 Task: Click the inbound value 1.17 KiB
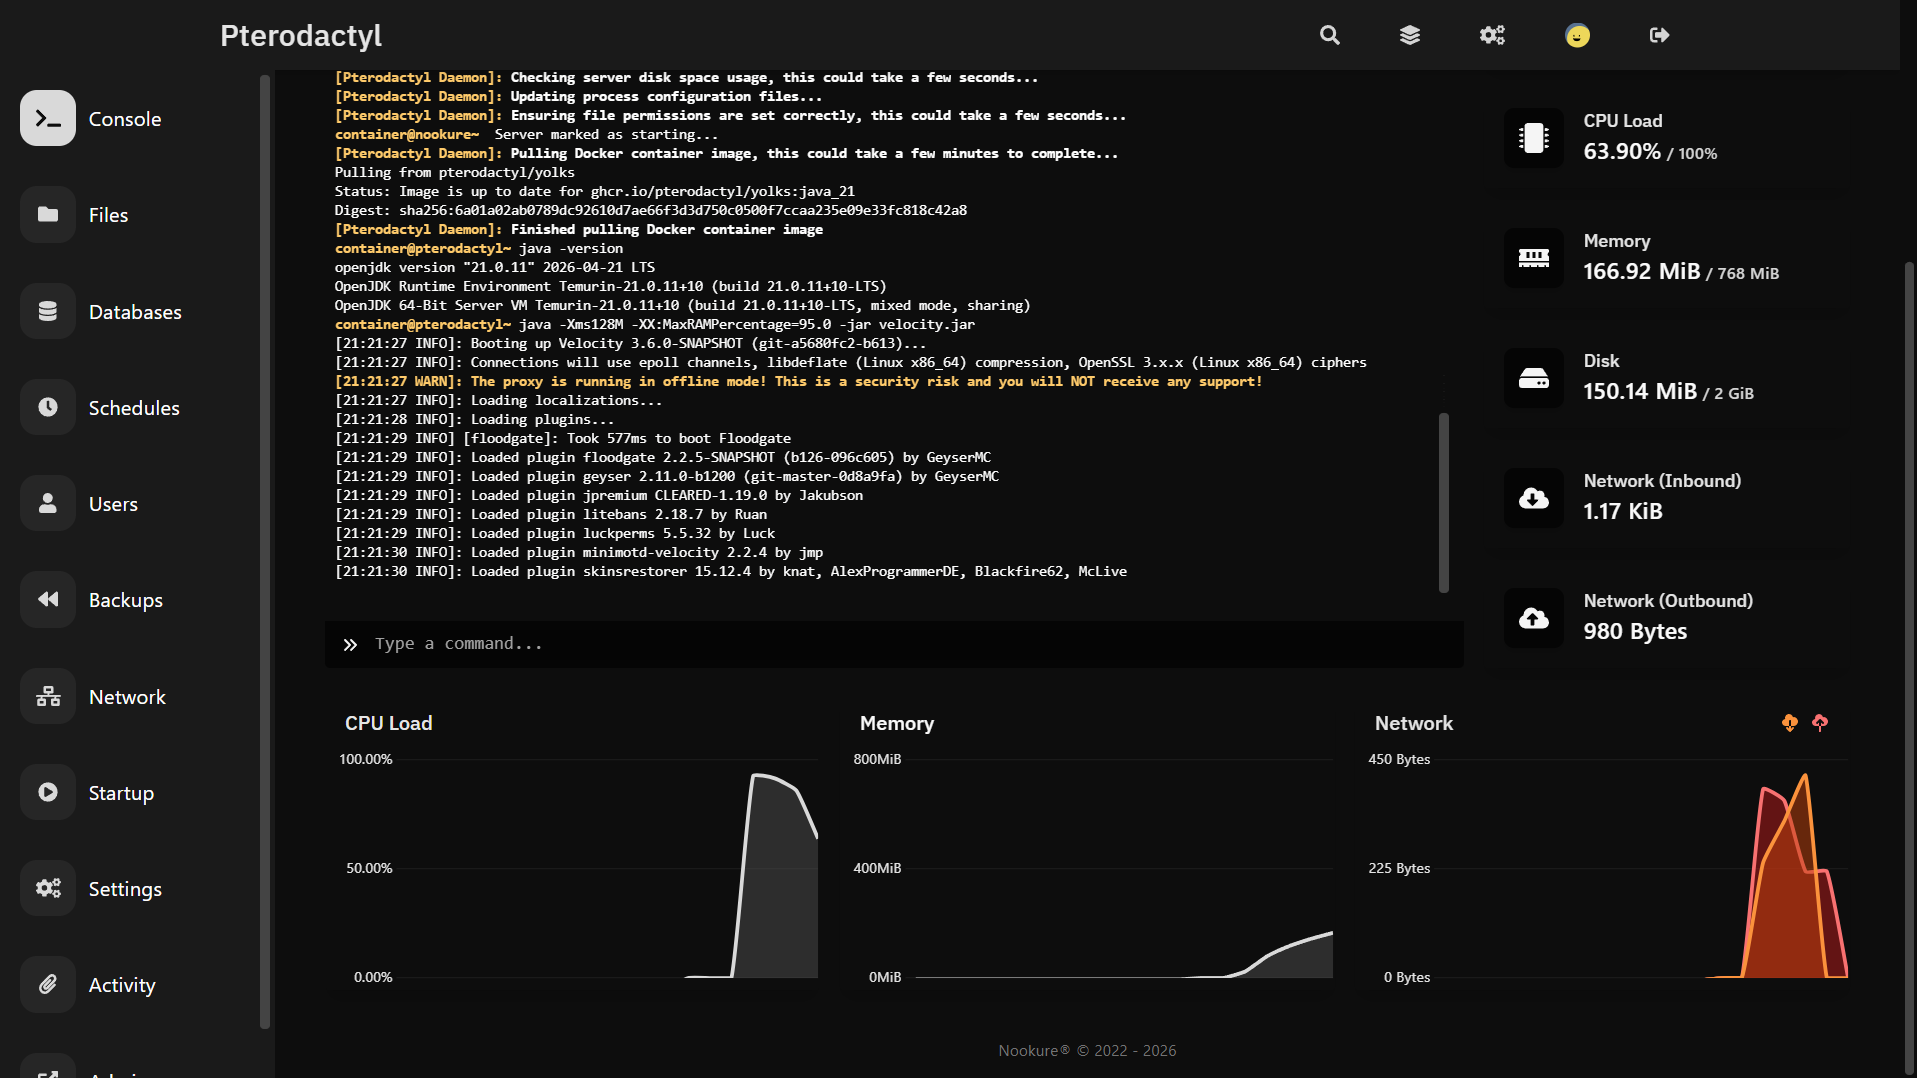tap(1623, 511)
